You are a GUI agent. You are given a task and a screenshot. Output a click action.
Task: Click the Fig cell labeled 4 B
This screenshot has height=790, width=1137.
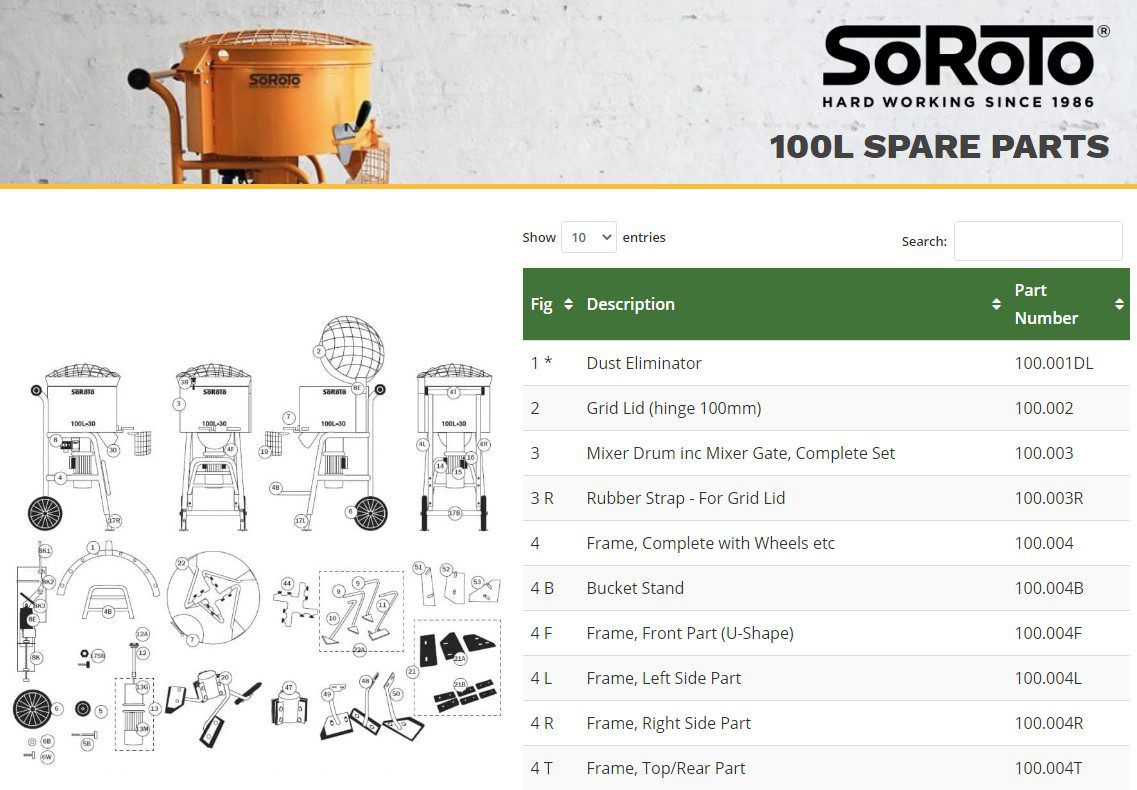[542, 588]
